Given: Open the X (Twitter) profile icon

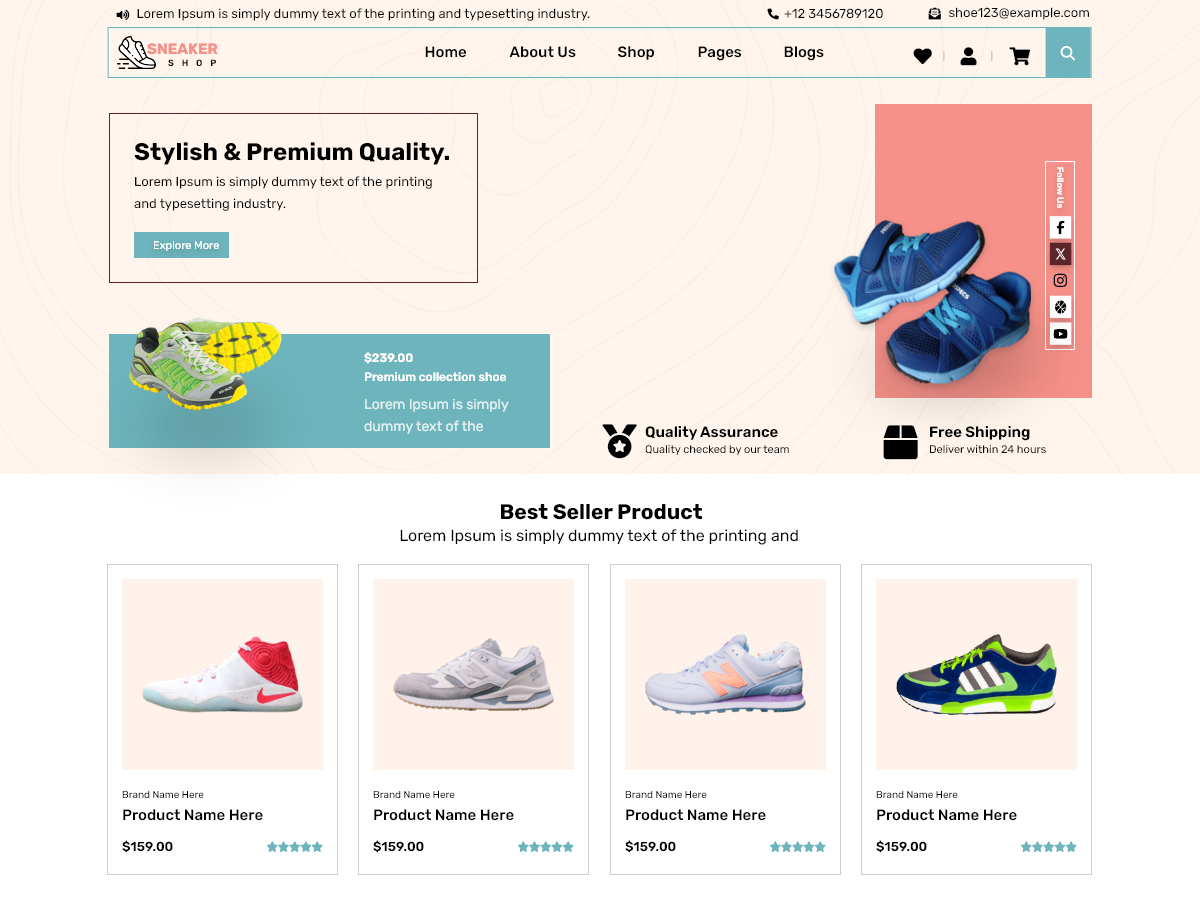Looking at the screenshot, I should (1060, 253).
